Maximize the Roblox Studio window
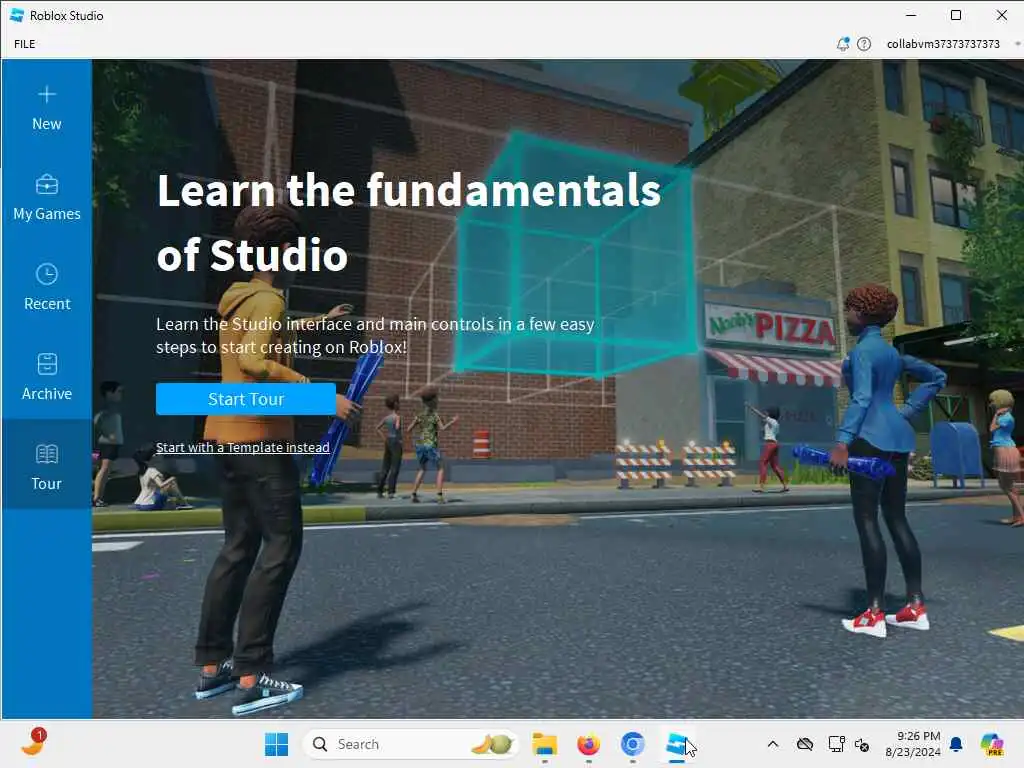Viewport: 1024px width, 768px height. (956, 15)
